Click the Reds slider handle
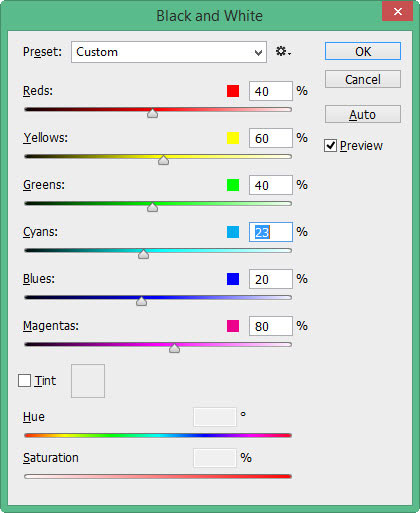This screenshot has width=420, height=513. click(x=153, y=113)
